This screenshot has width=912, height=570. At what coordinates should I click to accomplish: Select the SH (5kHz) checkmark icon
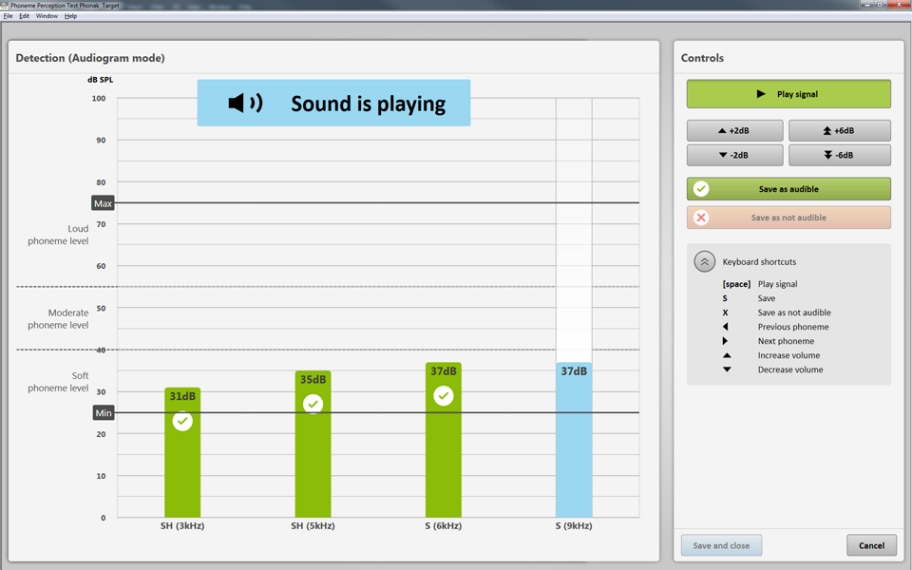pyautogui.click(x=313, y=404)
